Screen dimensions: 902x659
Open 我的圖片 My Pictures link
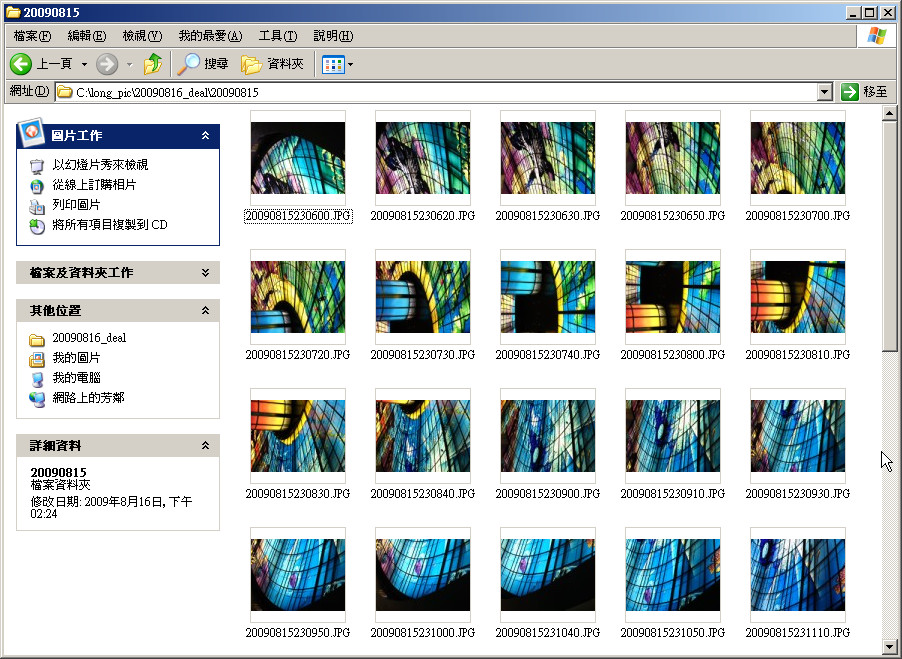(x=76, y=358)
